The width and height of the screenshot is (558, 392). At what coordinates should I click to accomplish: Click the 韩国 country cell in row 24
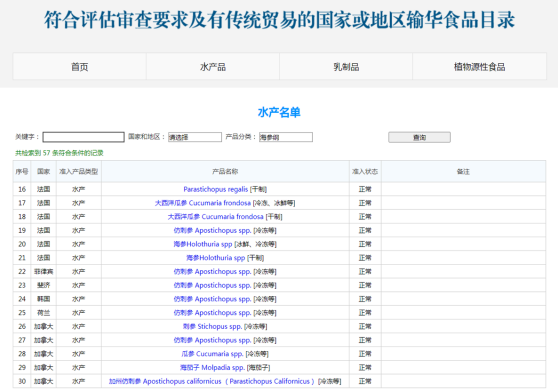tap(43, 299)
